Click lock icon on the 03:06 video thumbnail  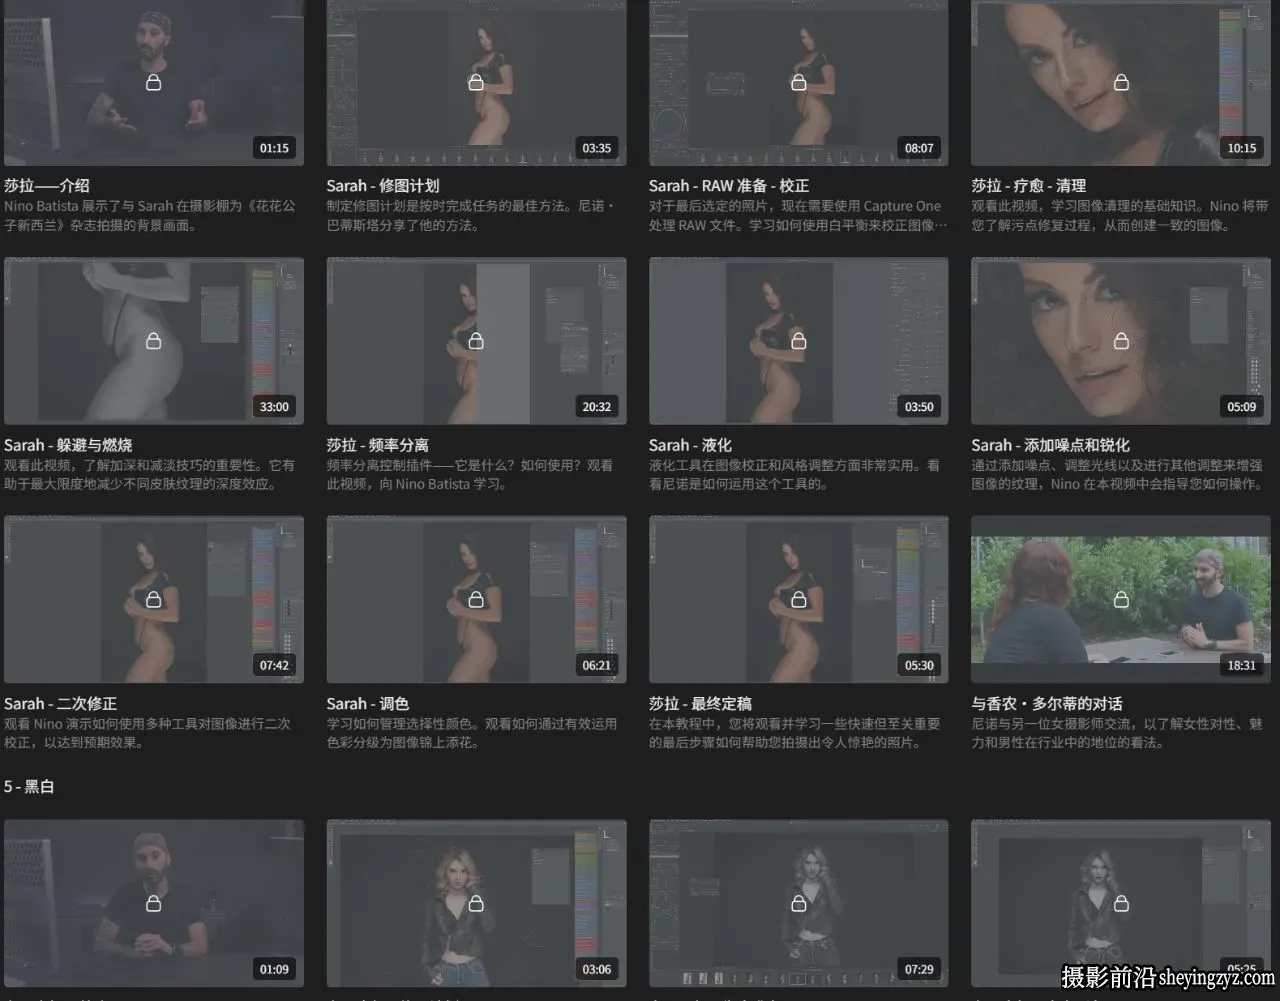point(476,903)
